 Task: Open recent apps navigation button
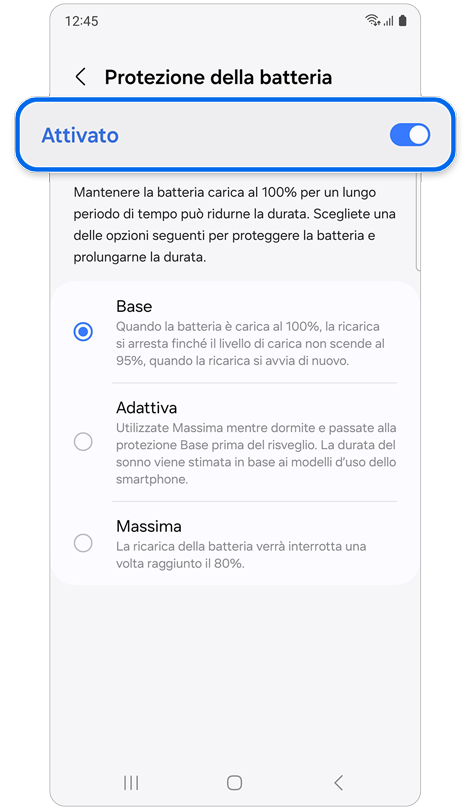pos(131,783)
